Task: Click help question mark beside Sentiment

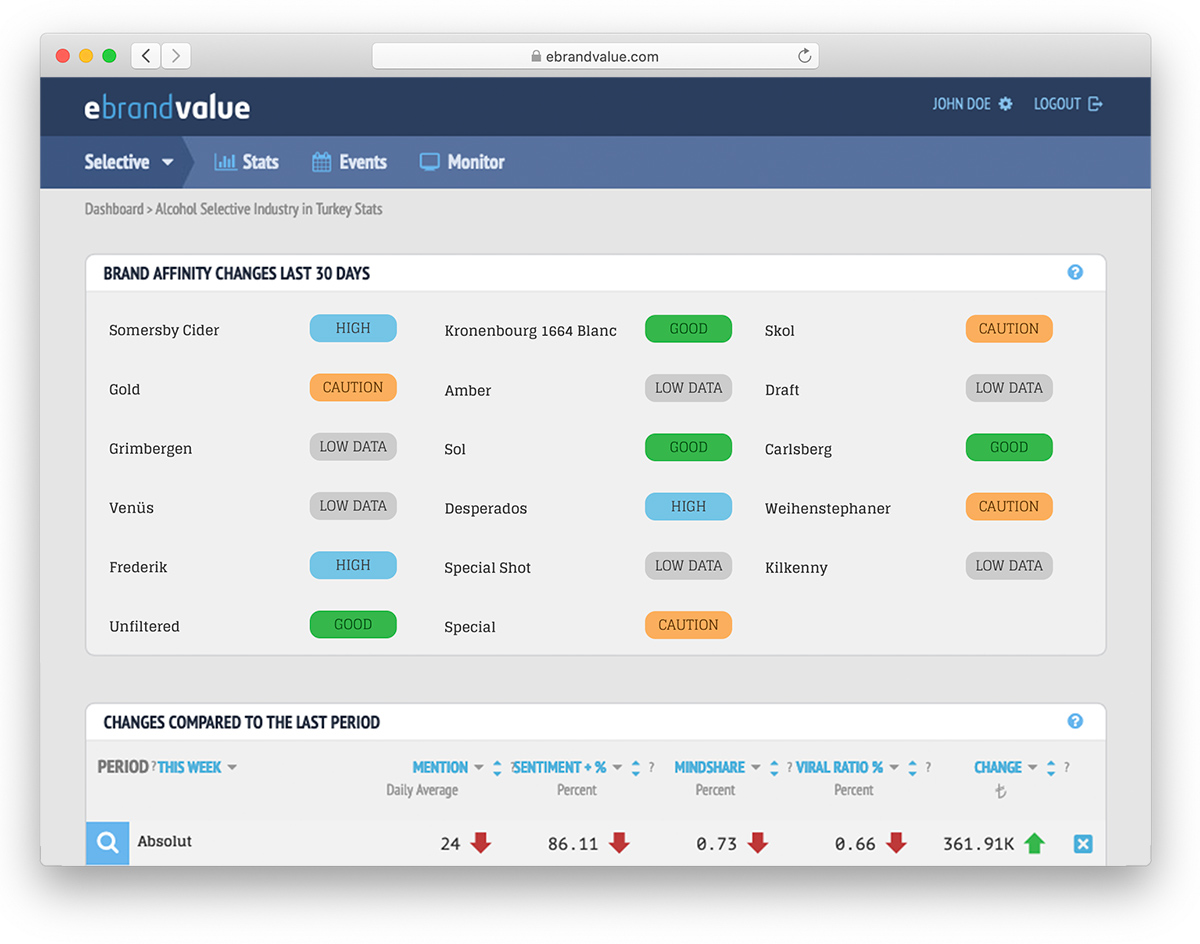Action: pyautogui.click(x=651, y=768)
